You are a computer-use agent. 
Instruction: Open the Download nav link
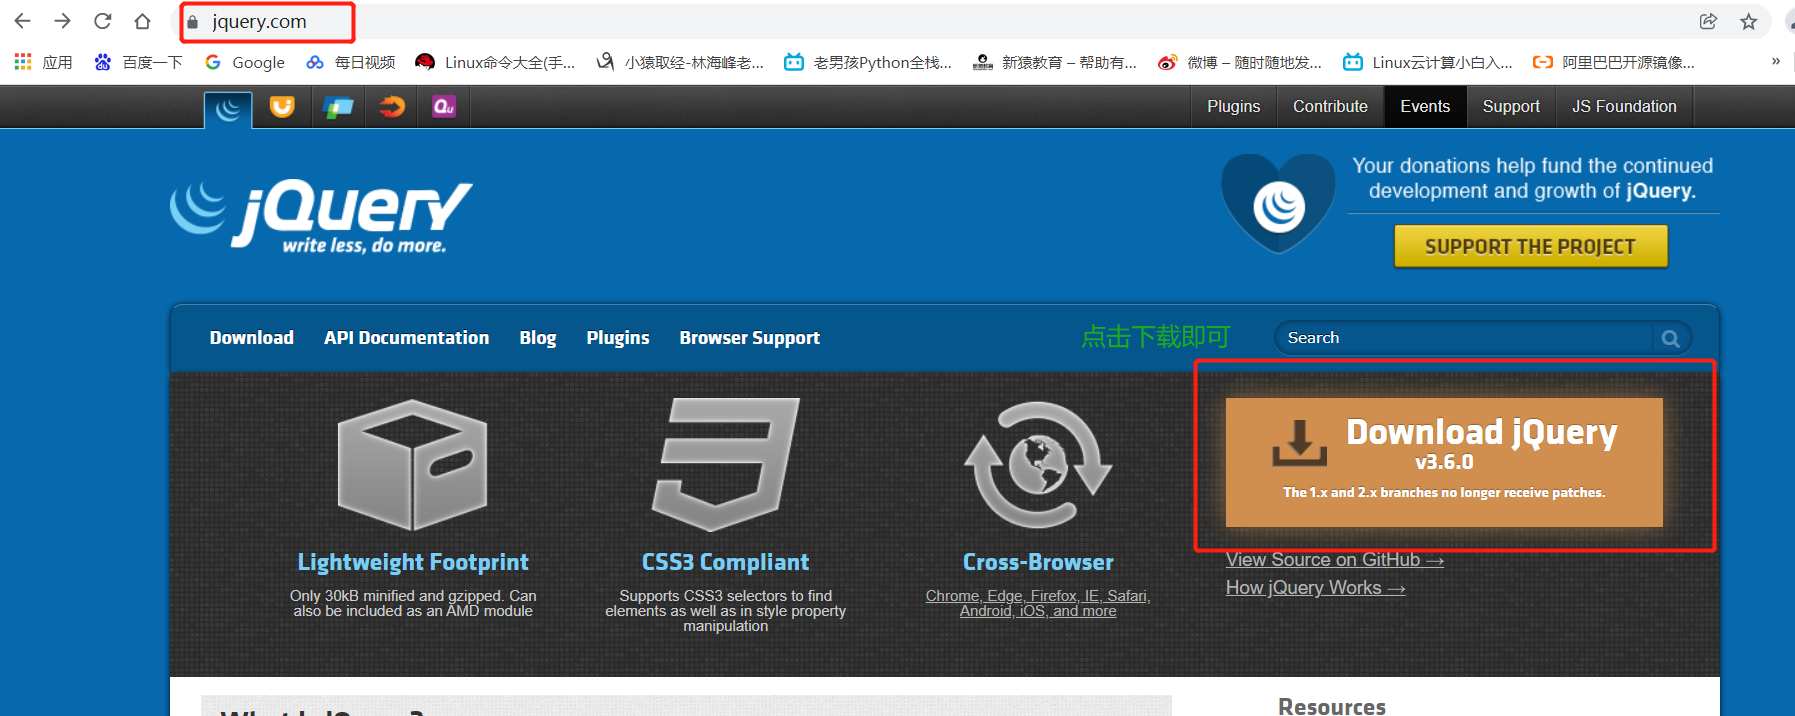(x=252, y=338)
